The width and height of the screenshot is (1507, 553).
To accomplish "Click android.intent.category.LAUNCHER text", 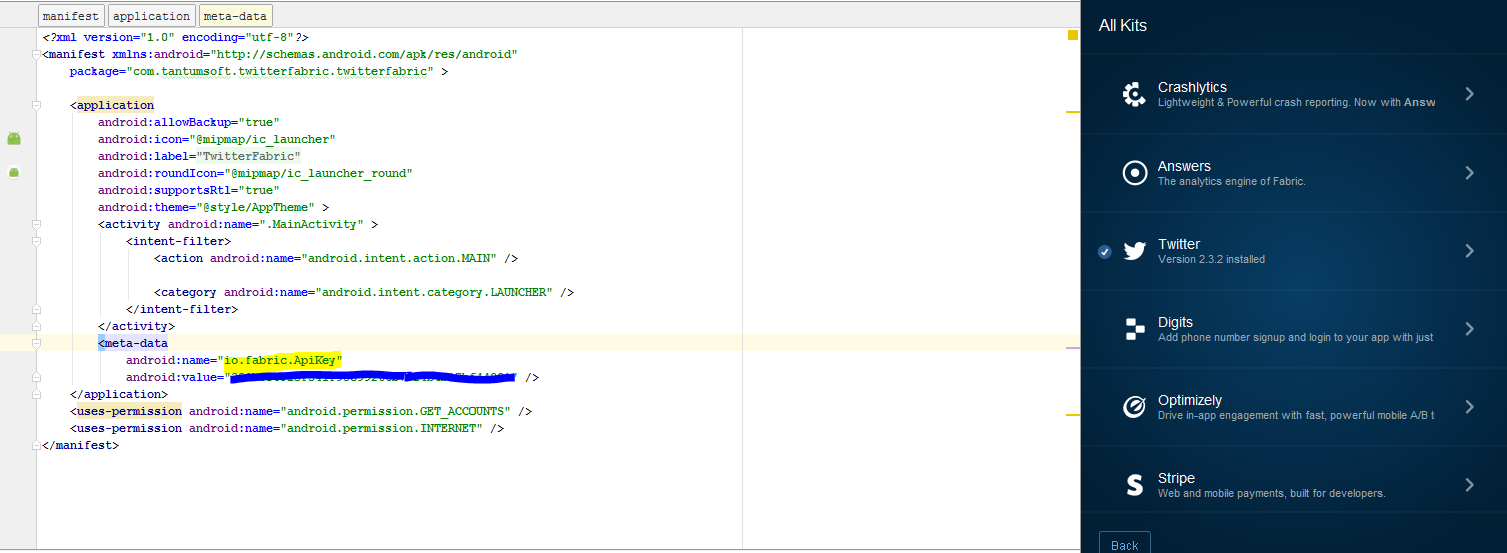I will (x=434, y=292).
